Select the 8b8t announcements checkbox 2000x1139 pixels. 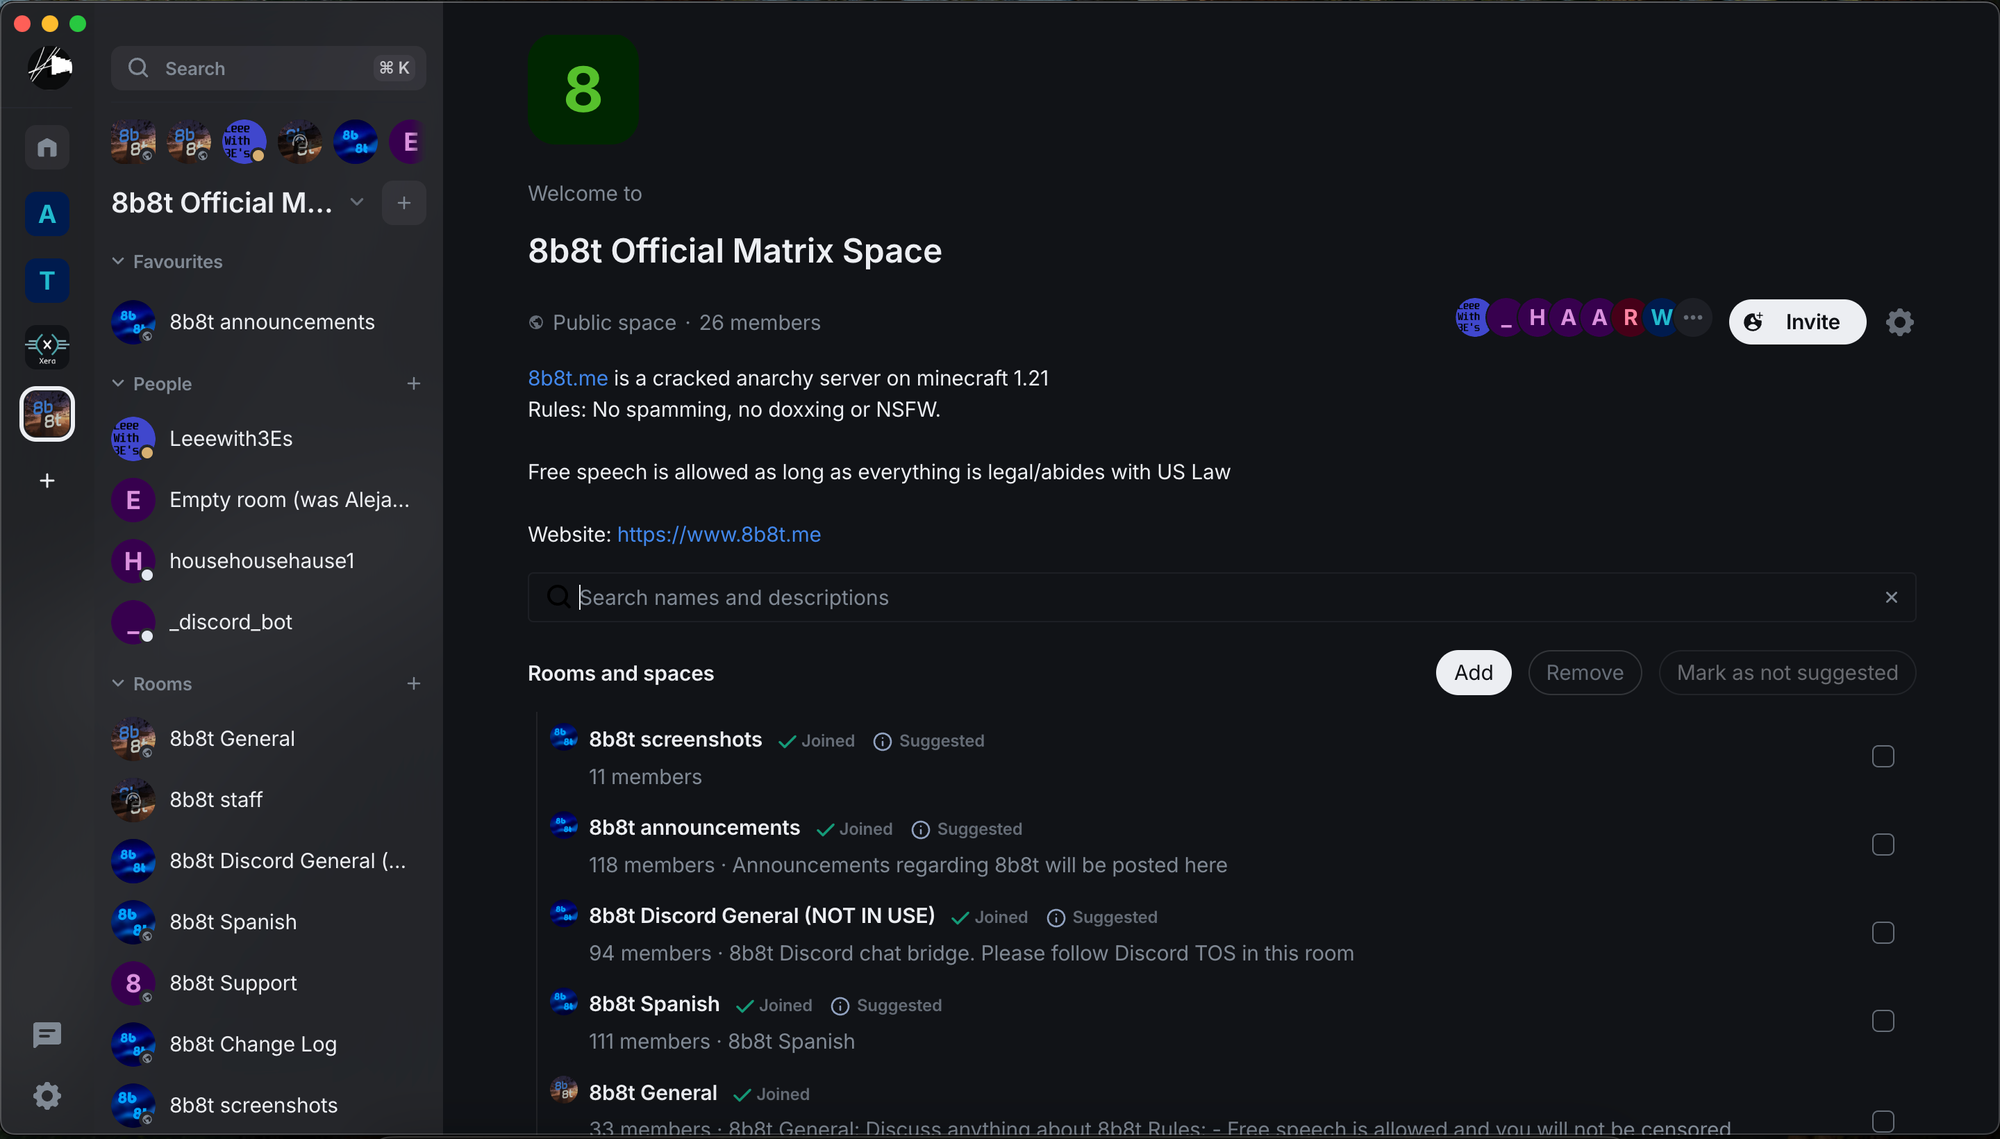point(1883,845)
